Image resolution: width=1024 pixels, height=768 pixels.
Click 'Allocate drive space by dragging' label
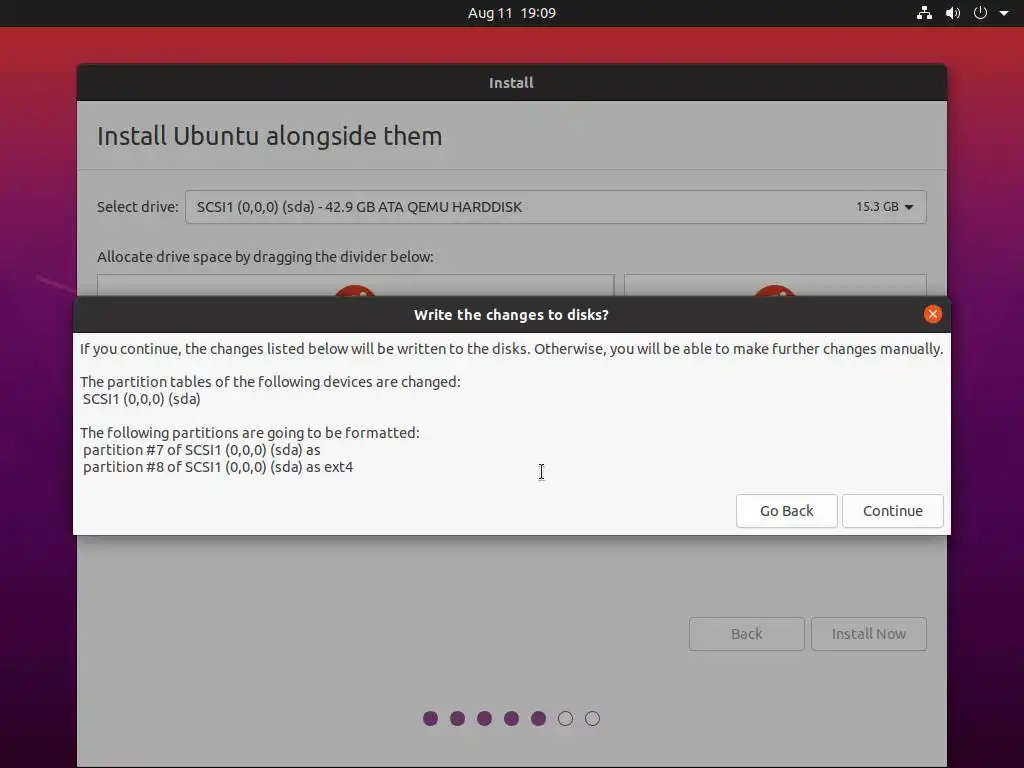[265, 257]
